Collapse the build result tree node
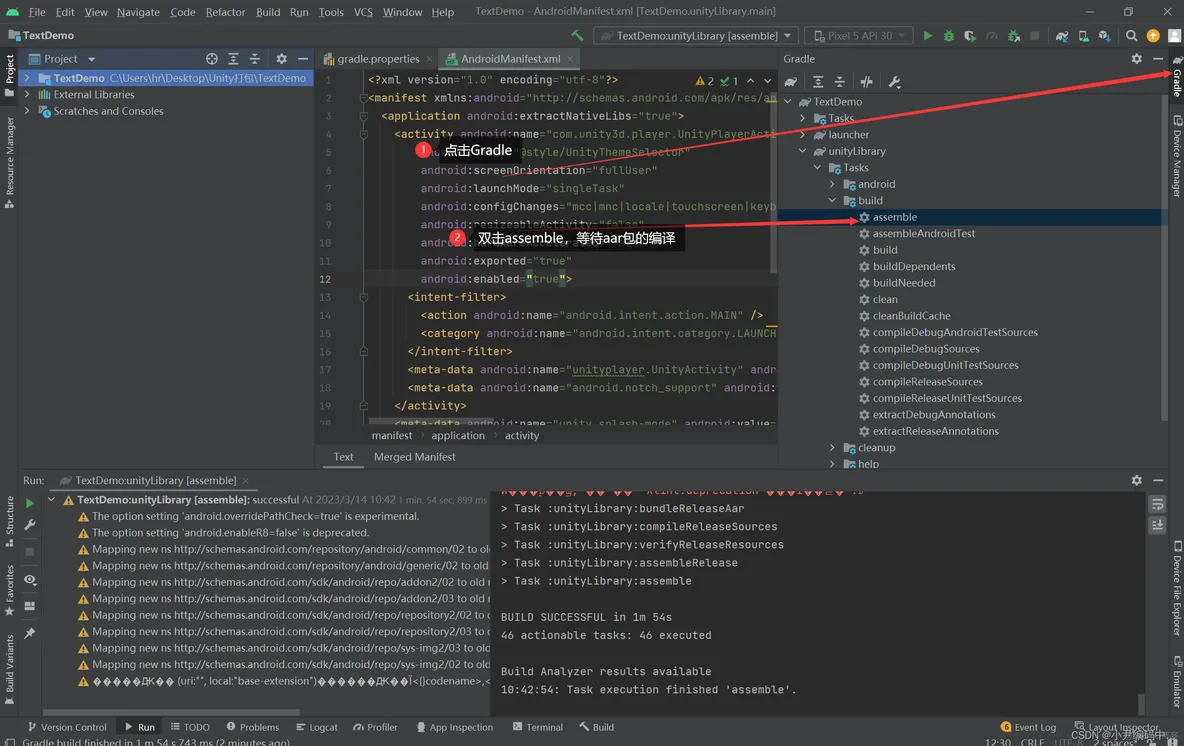This screenshot has height=746, width=1184. point(51,500)
